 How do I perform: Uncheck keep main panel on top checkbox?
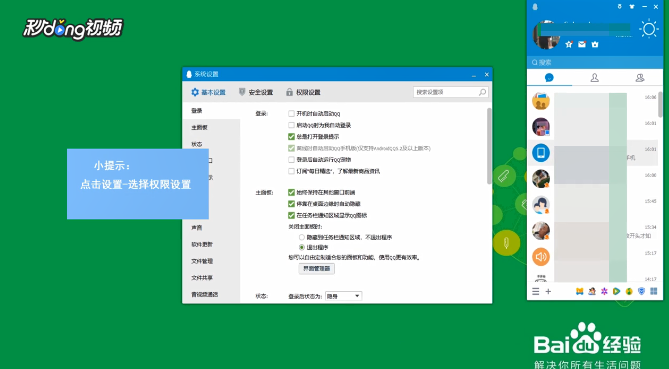click(x=291, y=192)
